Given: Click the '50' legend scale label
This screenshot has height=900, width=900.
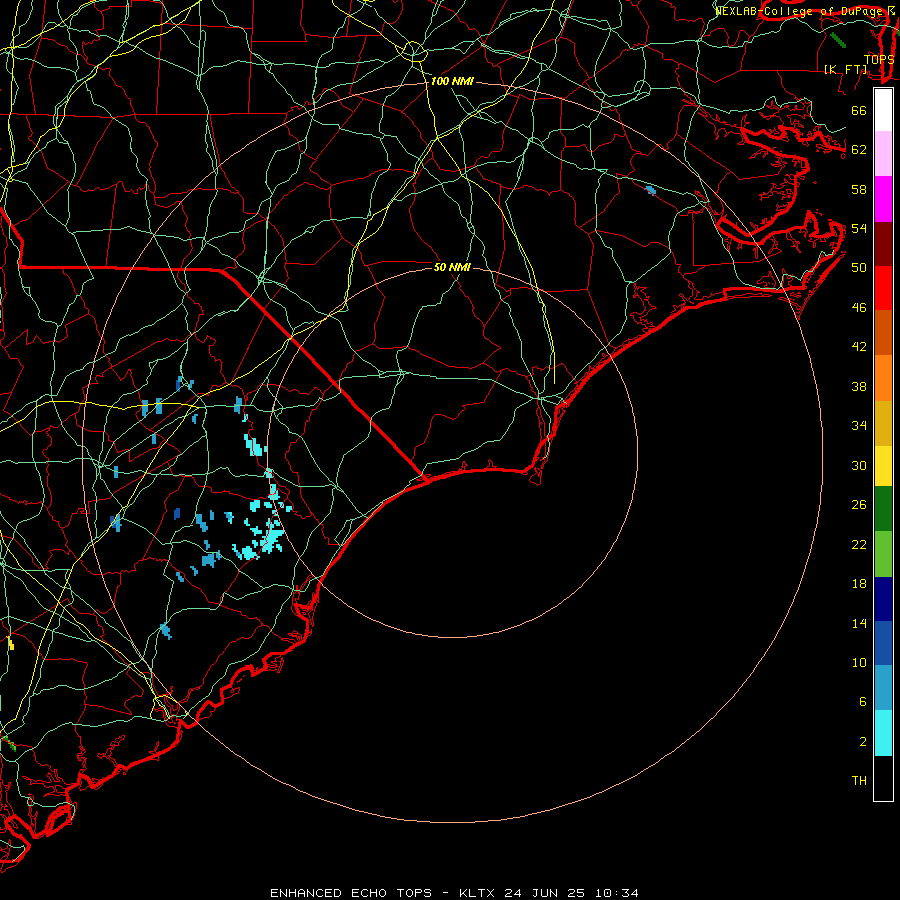Looking at the screenshot, I should tap(859, 268).
